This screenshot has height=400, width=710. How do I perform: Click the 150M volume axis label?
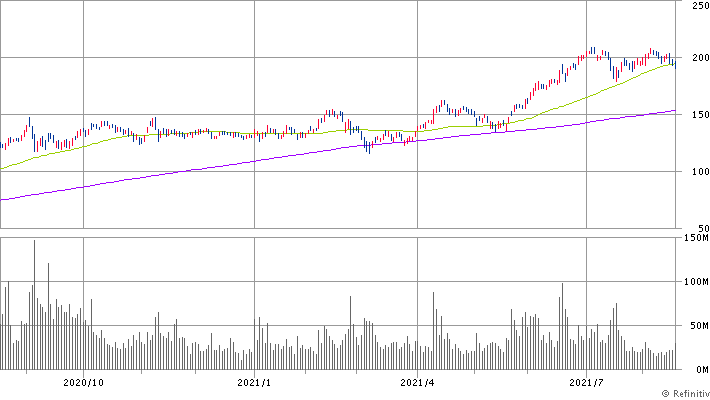(x=696, y=237)
